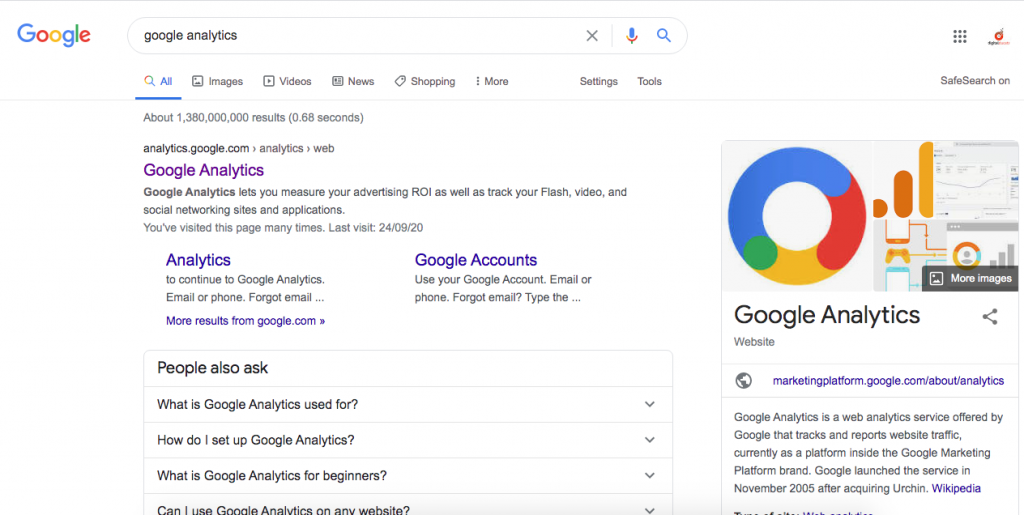Start voice search with the microphone icon
Viewport: 1024px width, 515px height.
coord(631,36)
